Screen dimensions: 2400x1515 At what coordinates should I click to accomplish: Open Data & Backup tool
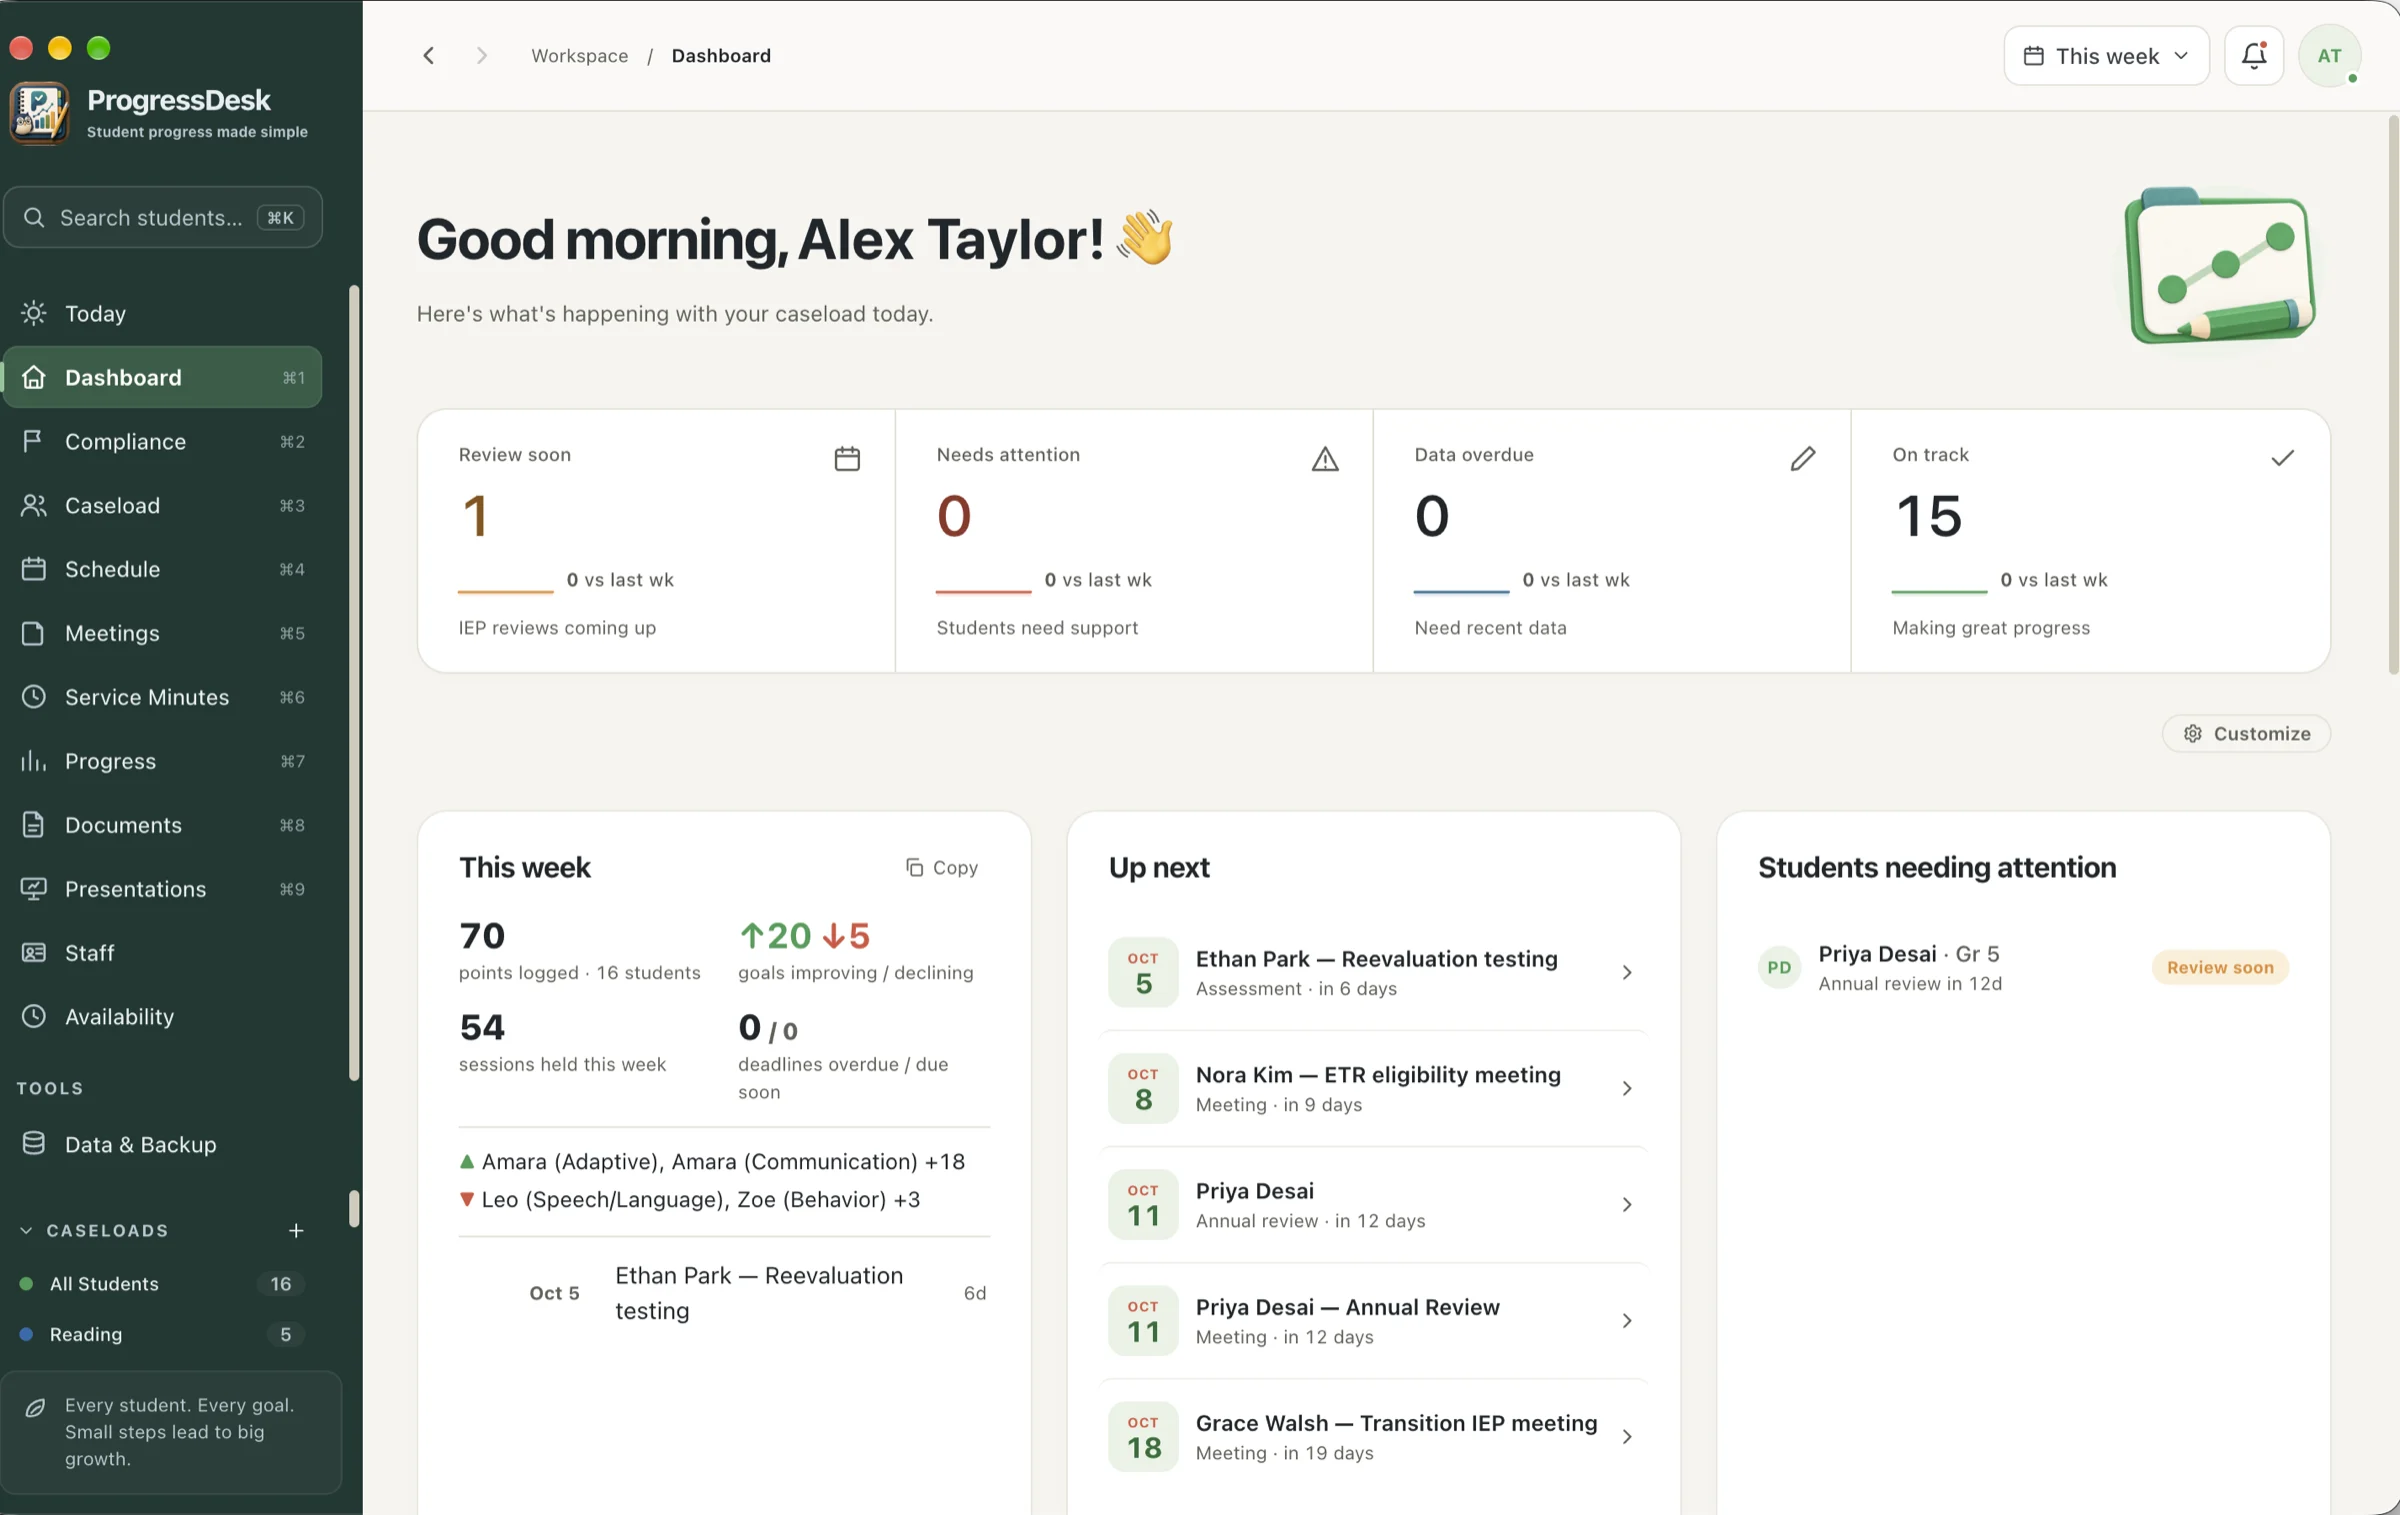(x=163, y=1144)
